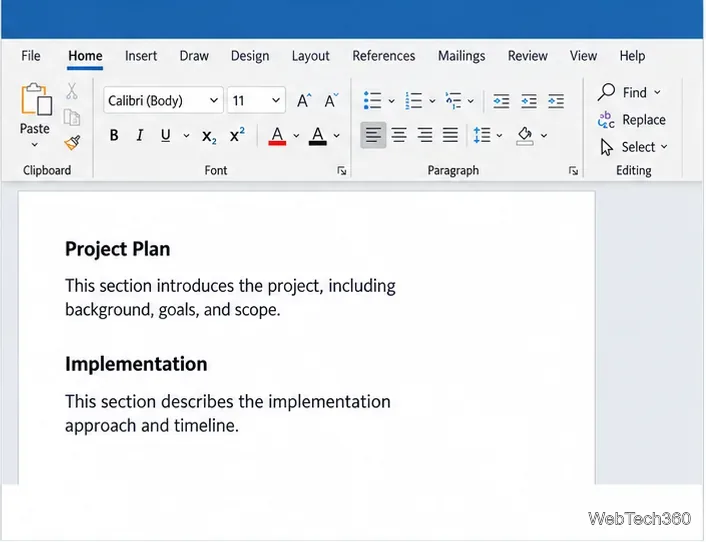Insert a bulleted list
706x542 pixels.
click(372, 100)
